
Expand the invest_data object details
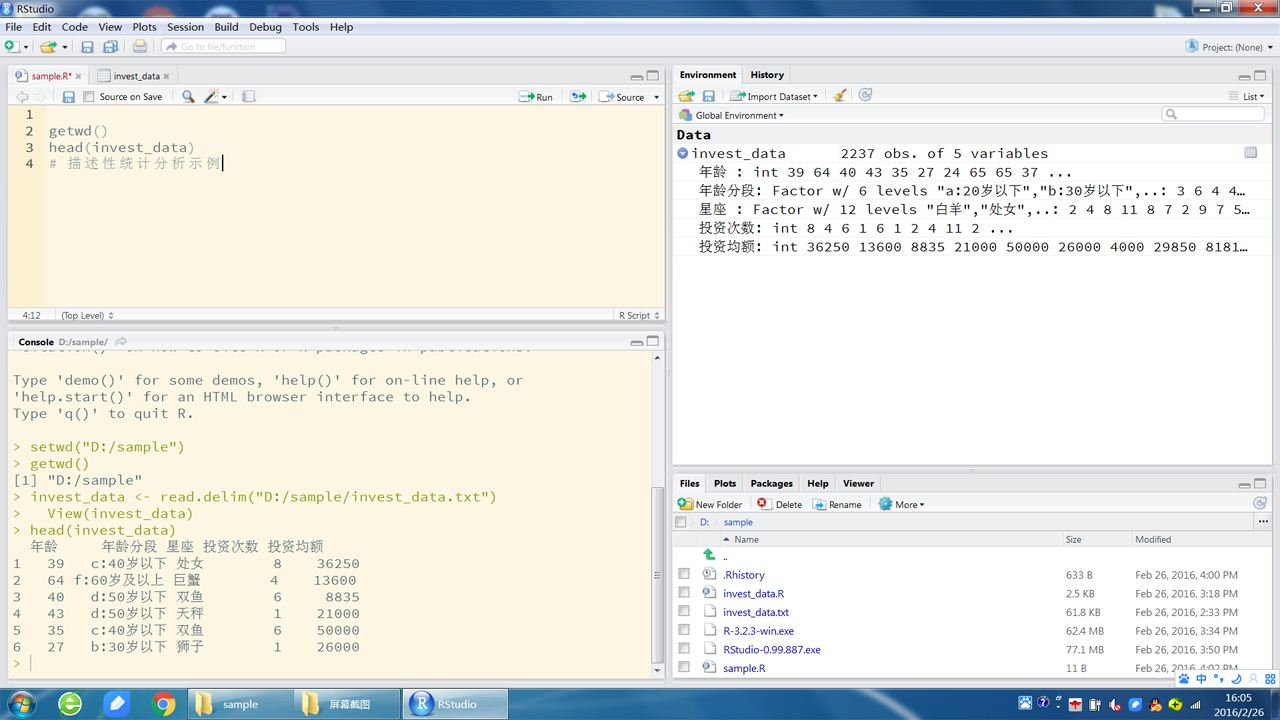click(x=682, y=153)
